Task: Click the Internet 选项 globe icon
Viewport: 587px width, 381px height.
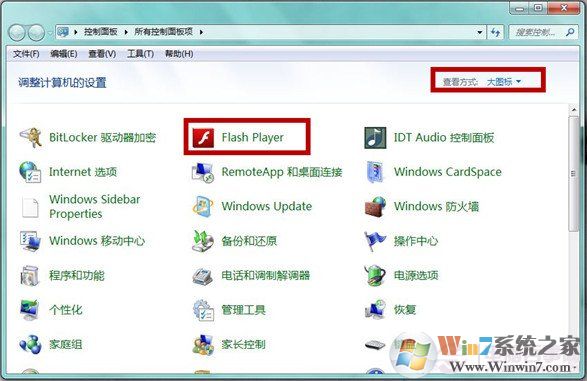Action: pyautogui.click(x=30, y=172)
